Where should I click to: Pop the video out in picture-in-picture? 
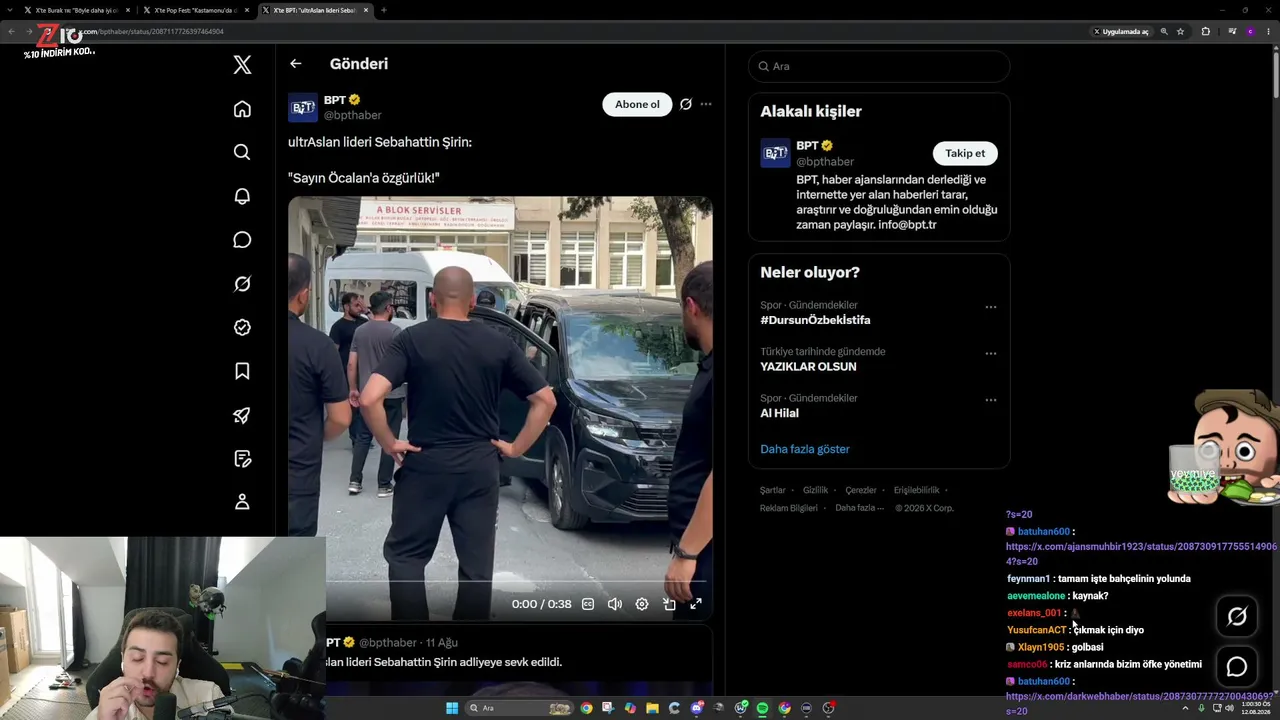(669, 604)
